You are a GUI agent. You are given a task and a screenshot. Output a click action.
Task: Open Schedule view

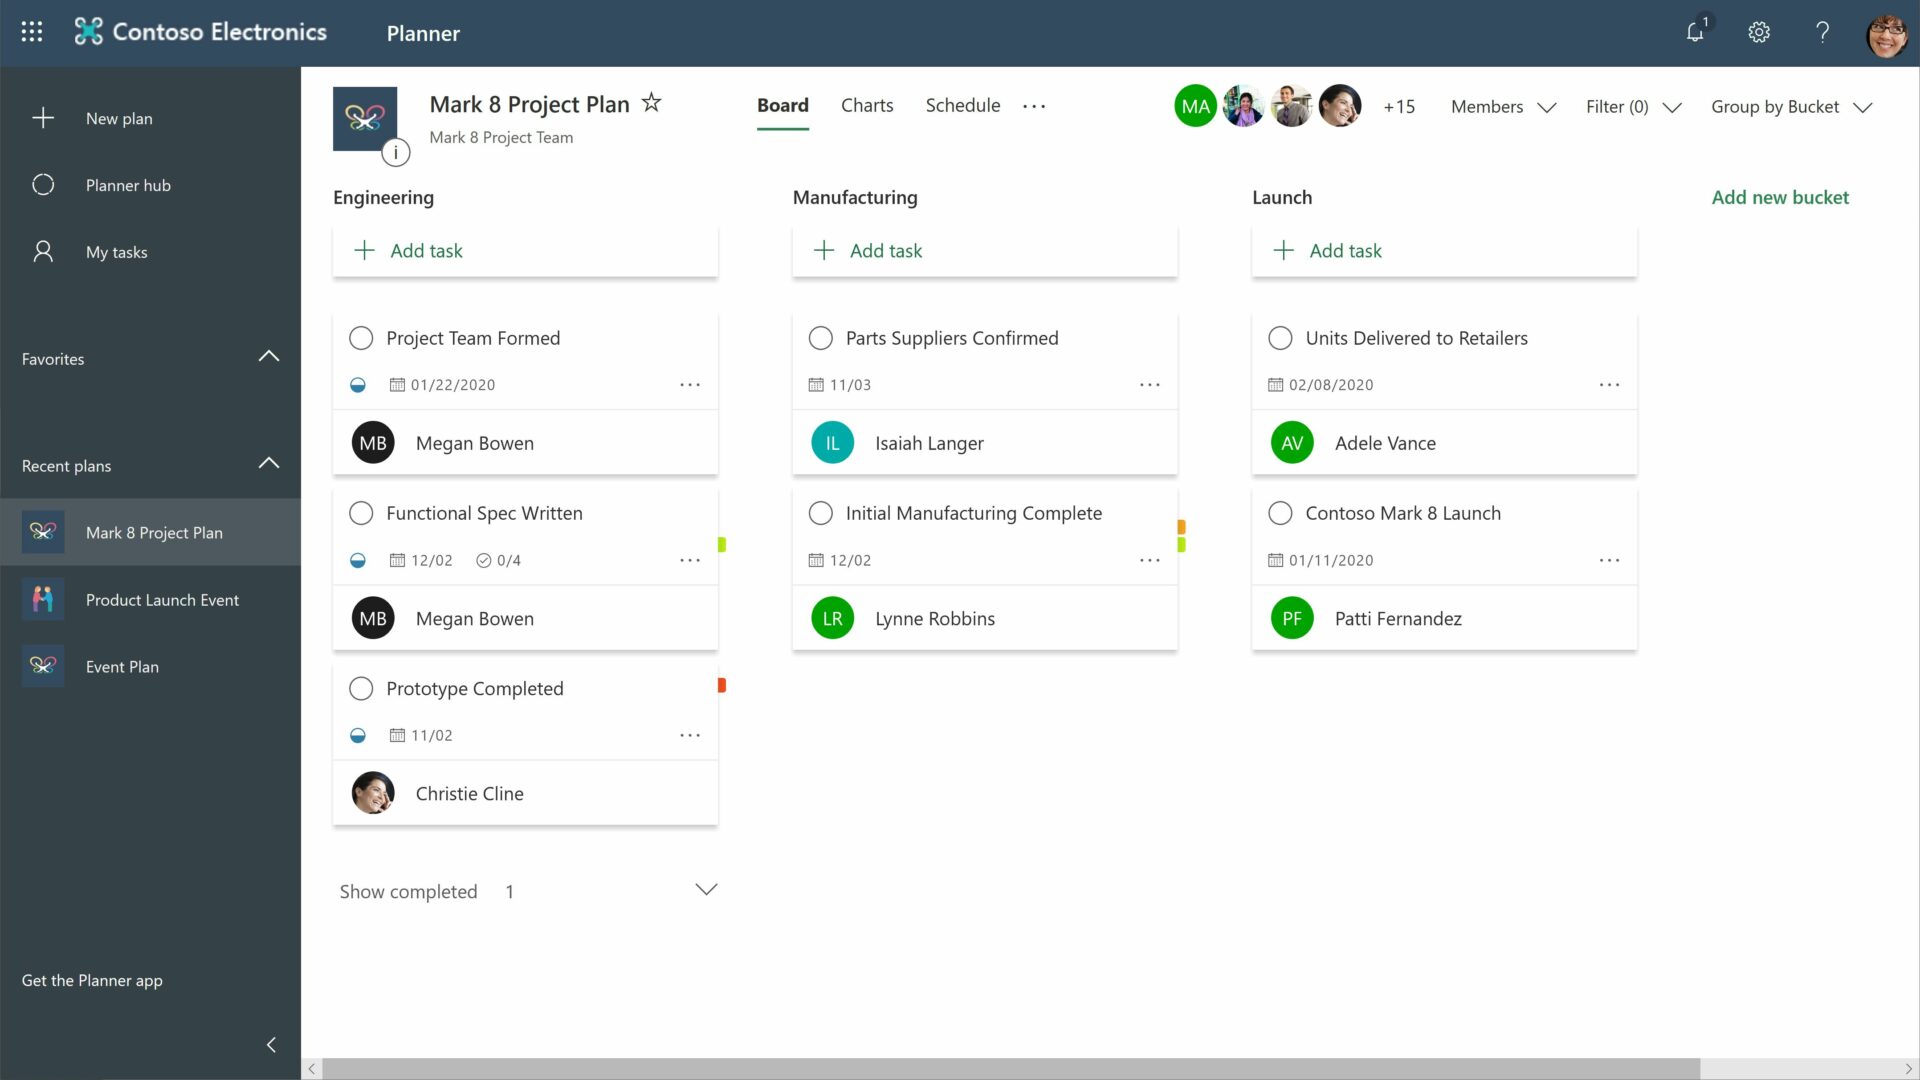(x=963, y=105)
